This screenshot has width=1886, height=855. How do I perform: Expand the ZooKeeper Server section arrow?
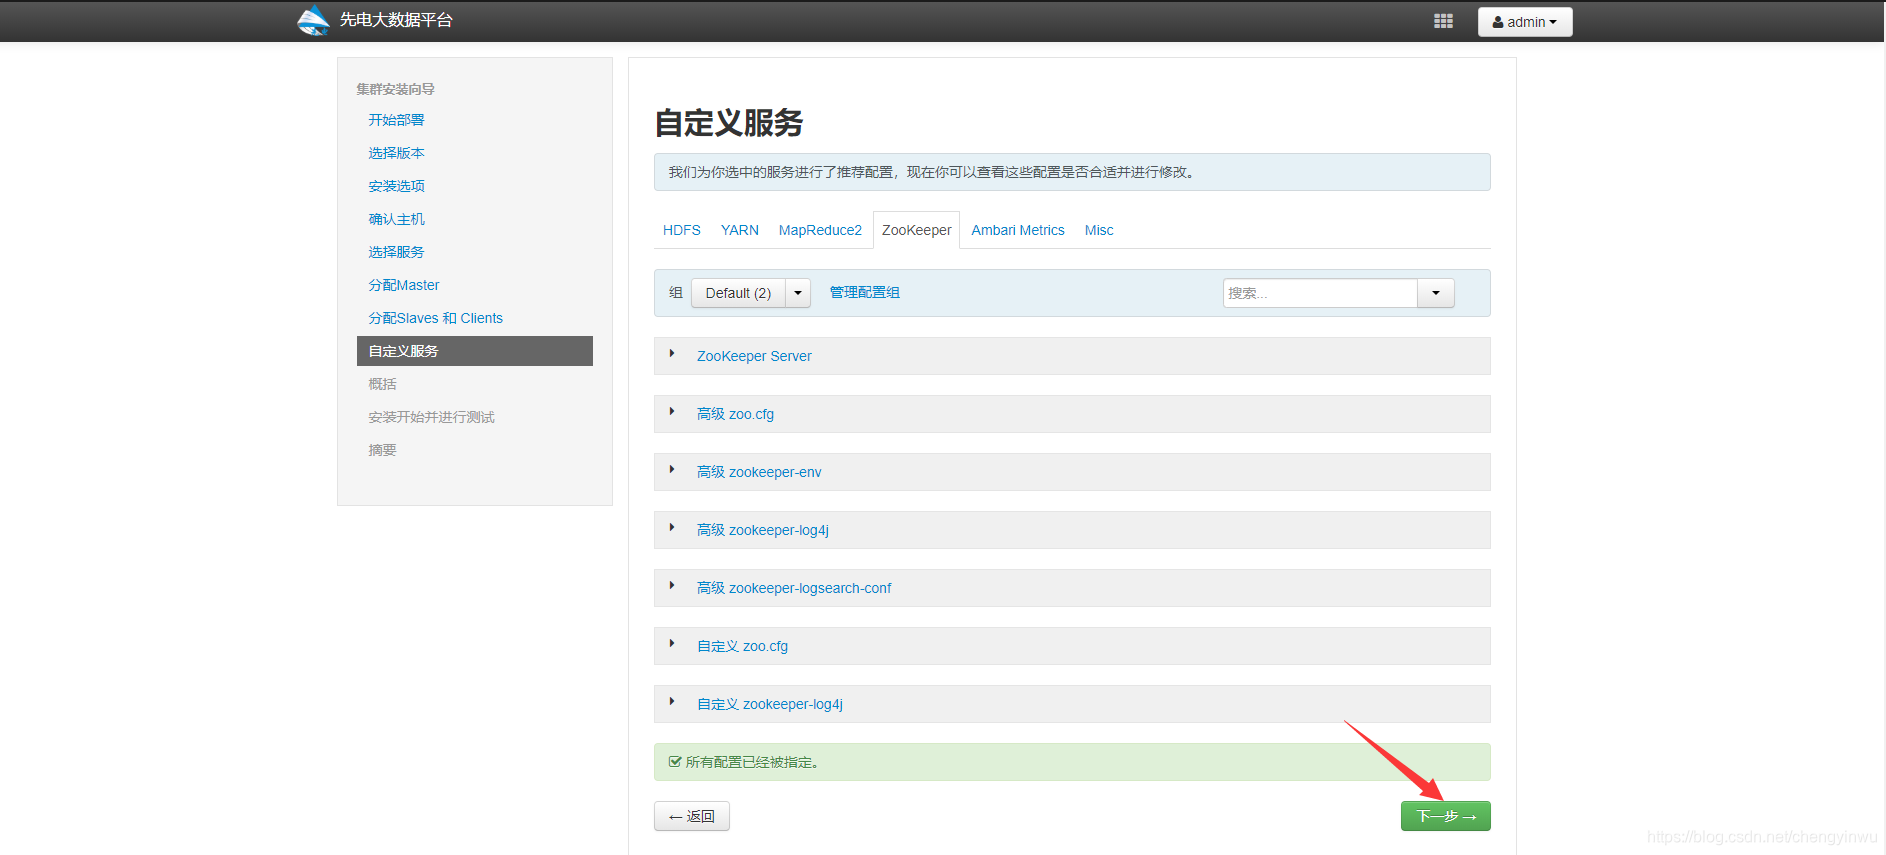pos(672,354)
